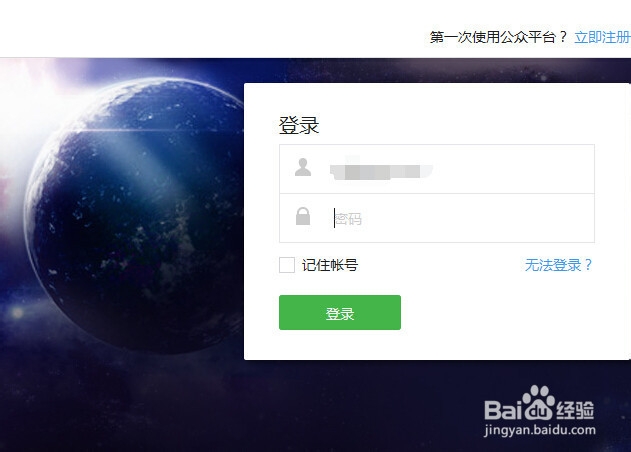Open the 立即注册 registration link
631x452 pixels.
(602, 37)
